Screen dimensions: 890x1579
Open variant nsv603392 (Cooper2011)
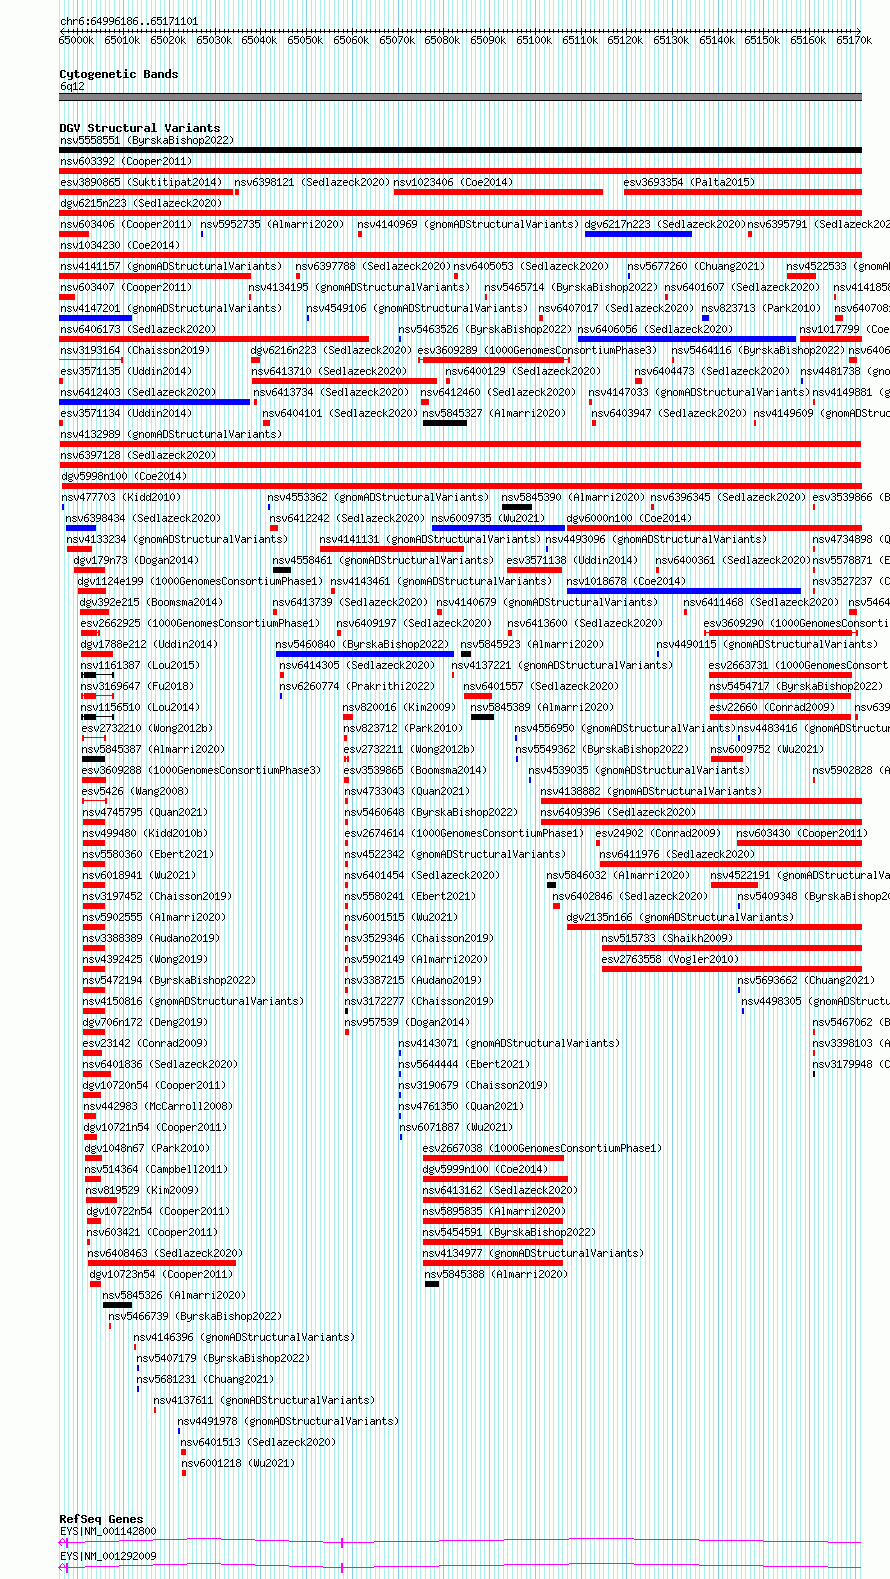pos(125,161)
